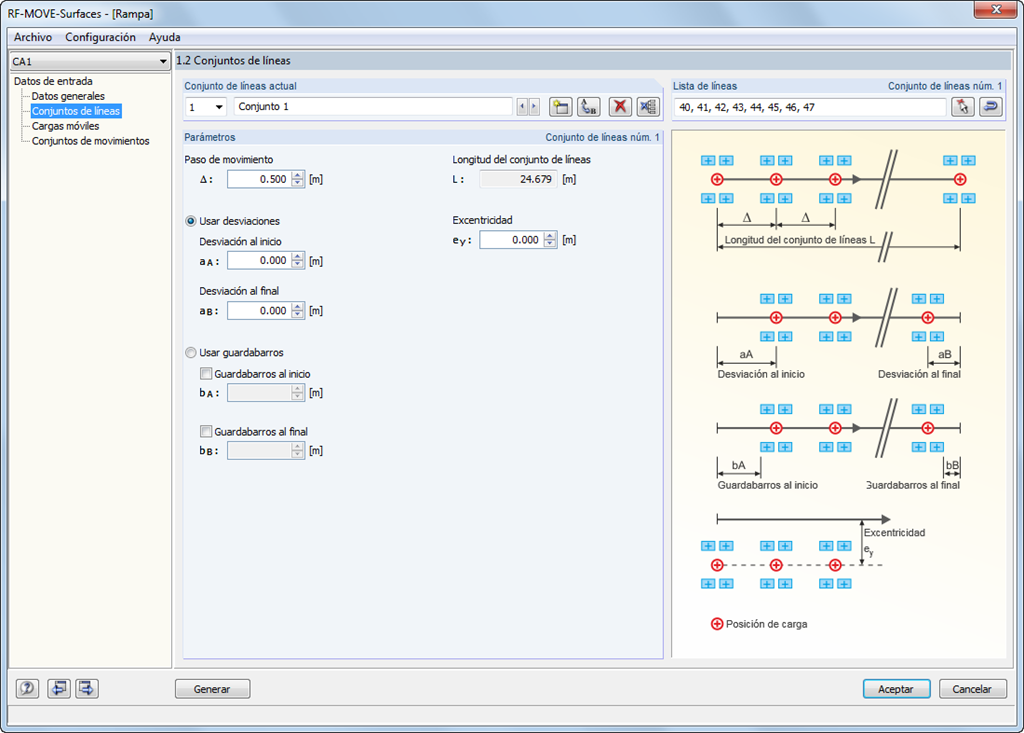Select Conjuntos de líneas in tree

tap(76, 111)
